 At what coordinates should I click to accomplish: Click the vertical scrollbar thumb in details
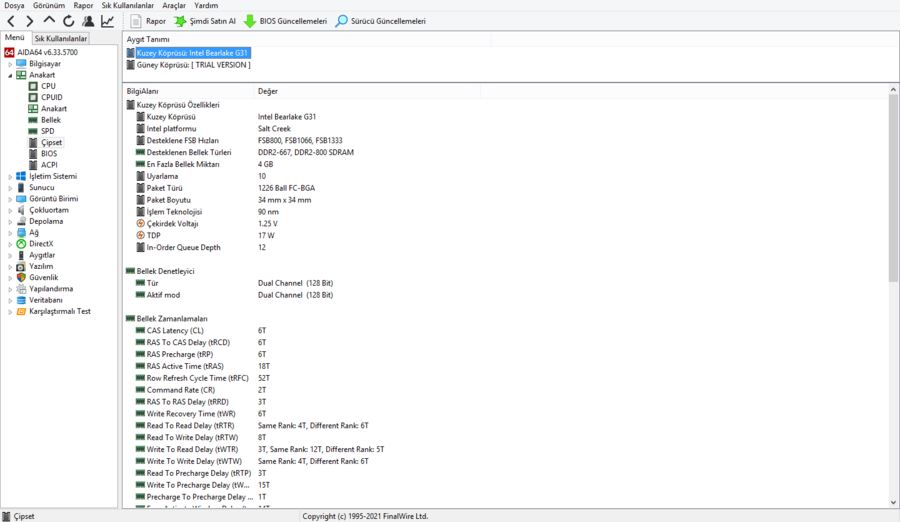pyautogui.click(x=893, y=188)
